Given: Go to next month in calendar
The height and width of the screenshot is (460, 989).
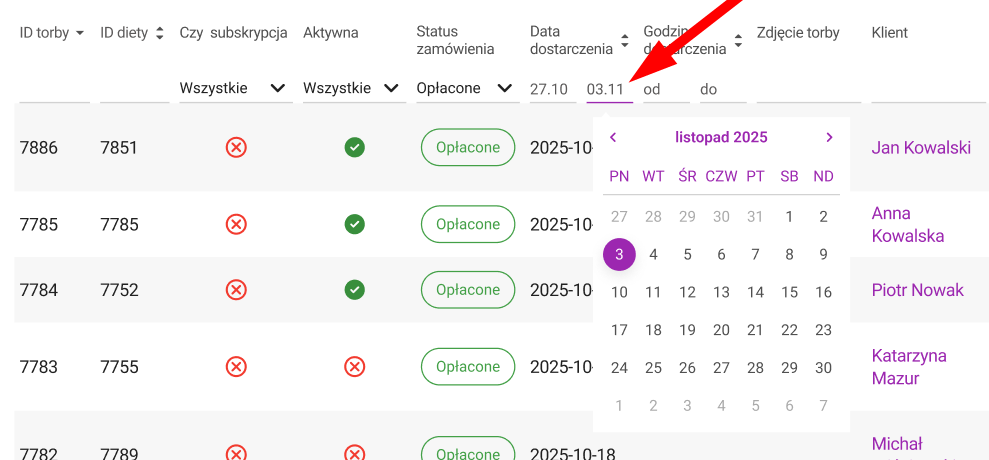Looking at the screenshot, I should click(x=829, y=138).
